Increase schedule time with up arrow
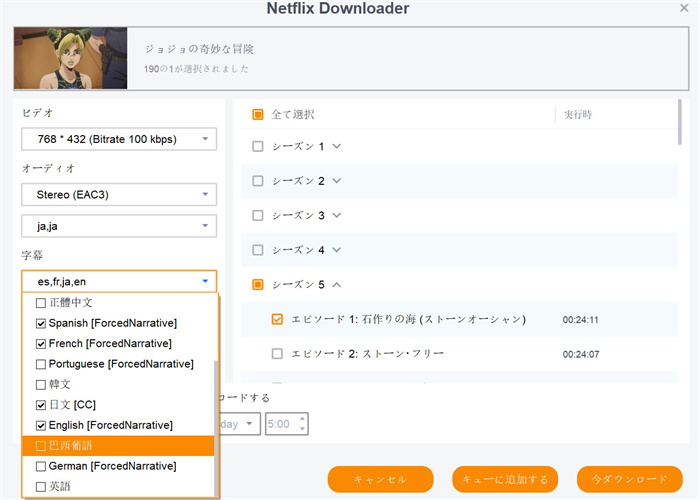 pos(302,419)
